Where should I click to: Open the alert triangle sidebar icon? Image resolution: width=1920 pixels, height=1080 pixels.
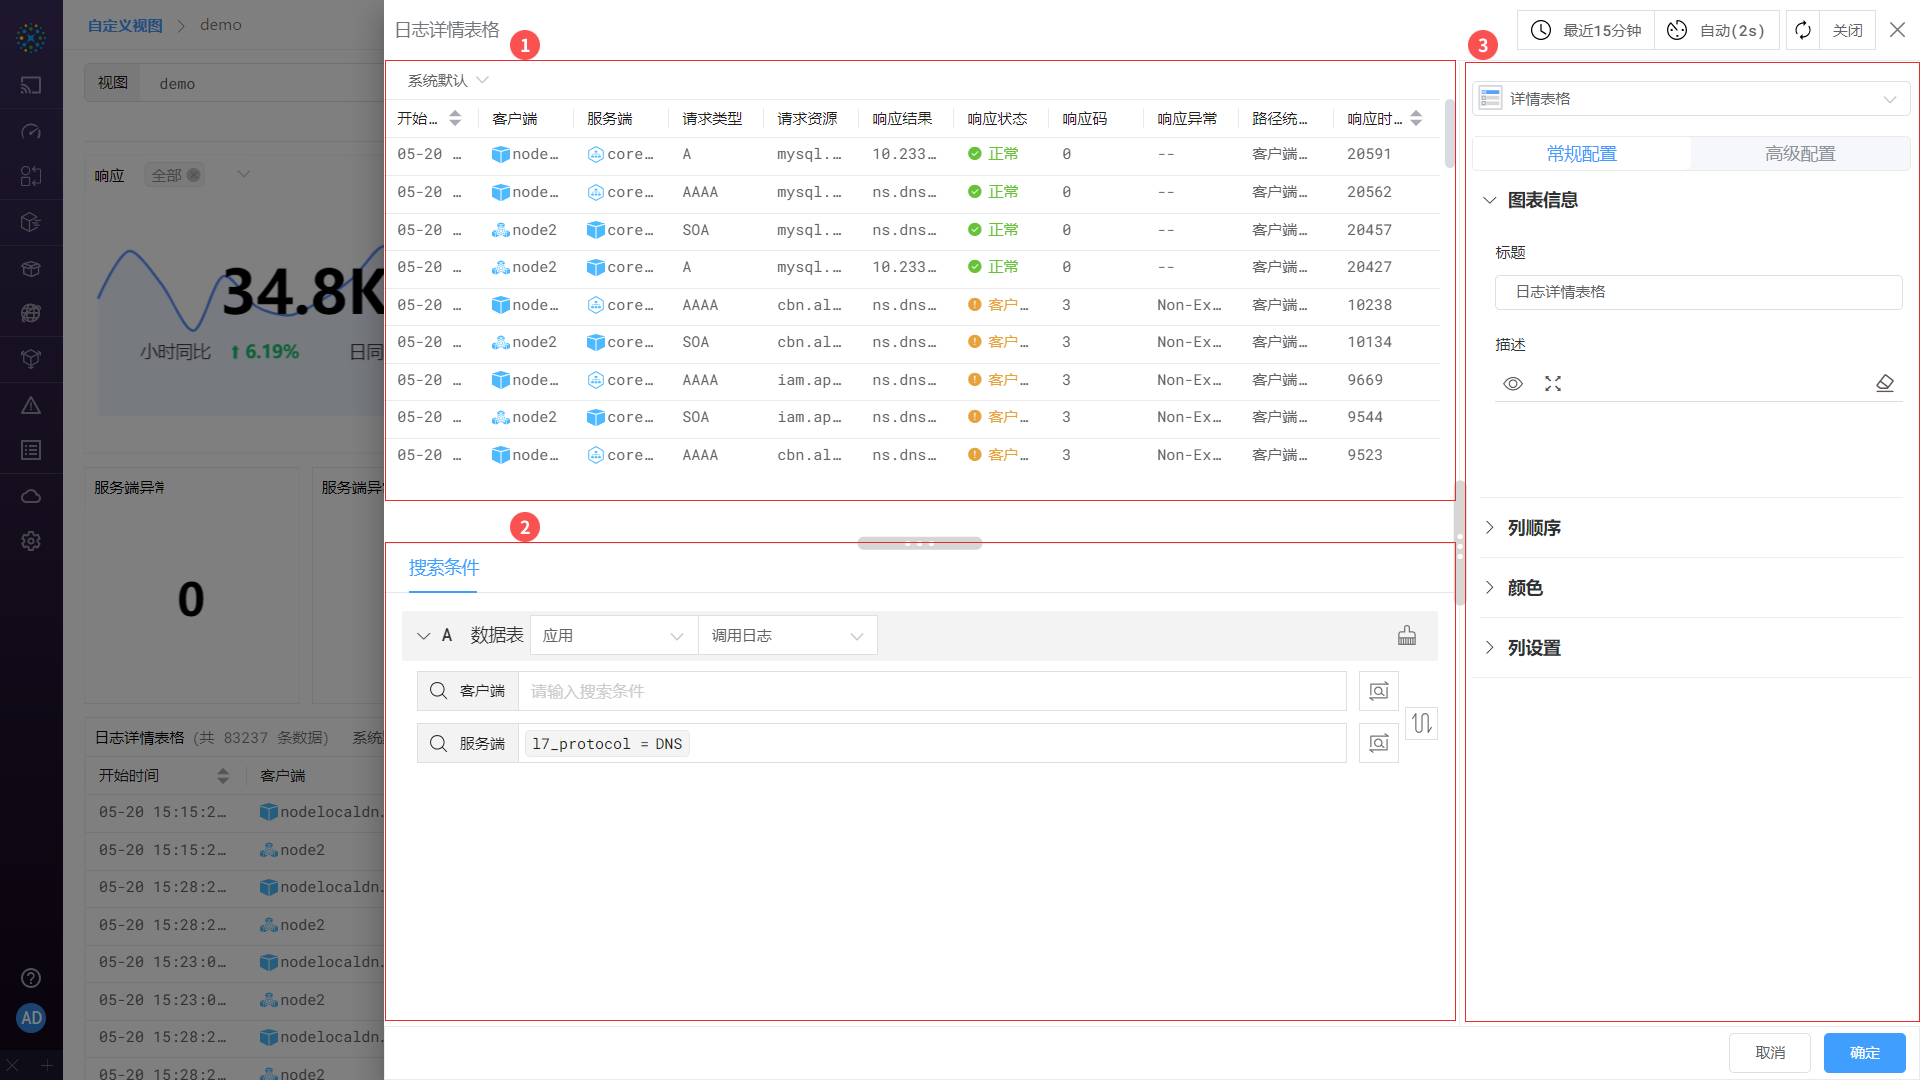click(x=31, y=405)
